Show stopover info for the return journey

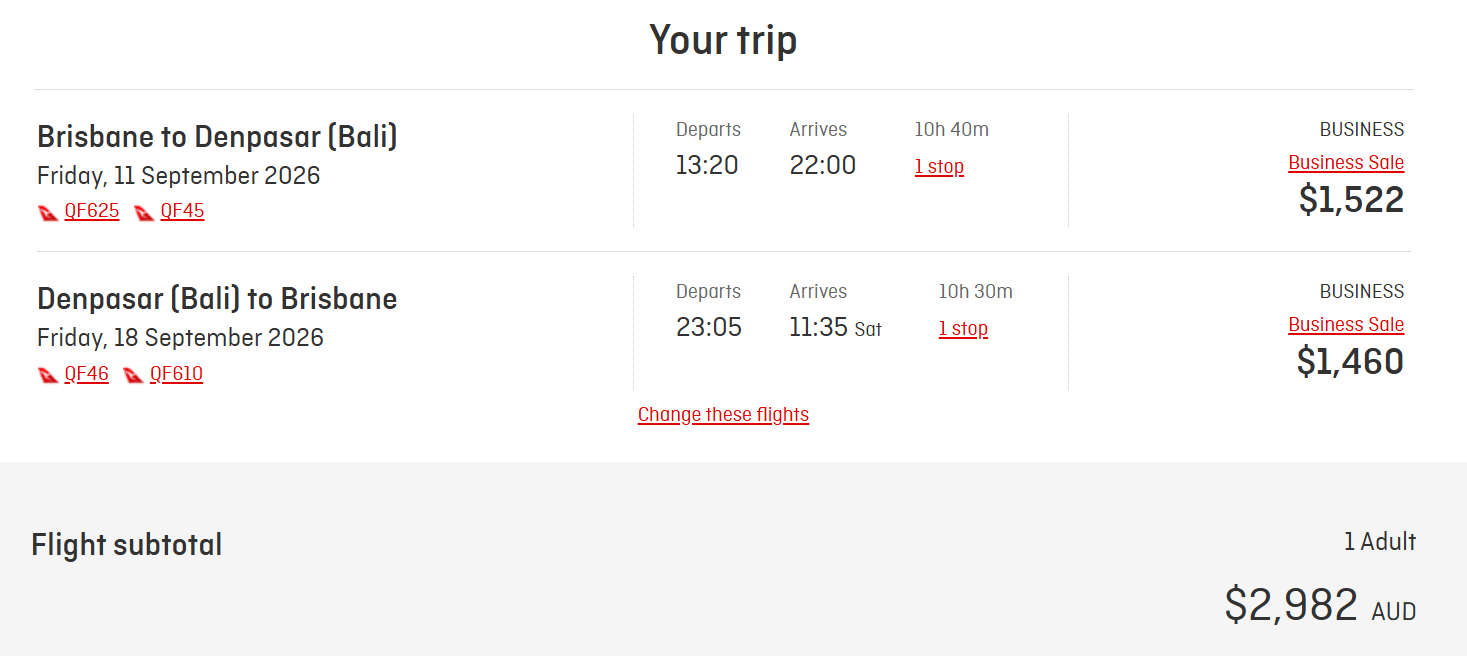coord(962,328)
